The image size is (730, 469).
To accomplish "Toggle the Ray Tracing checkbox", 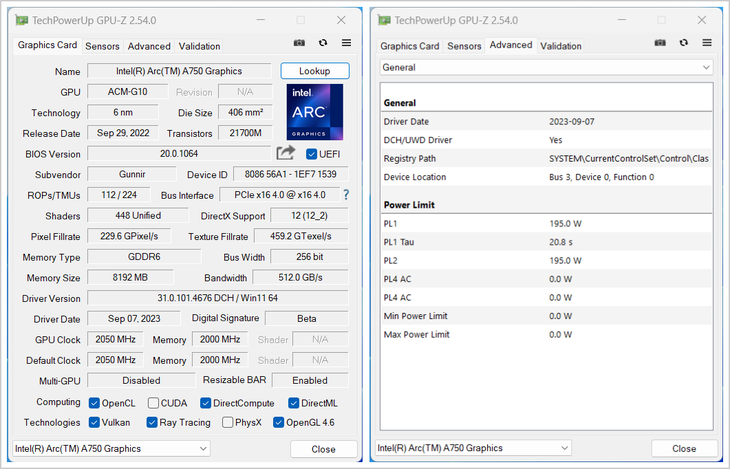I will click(x=153, y=422).
